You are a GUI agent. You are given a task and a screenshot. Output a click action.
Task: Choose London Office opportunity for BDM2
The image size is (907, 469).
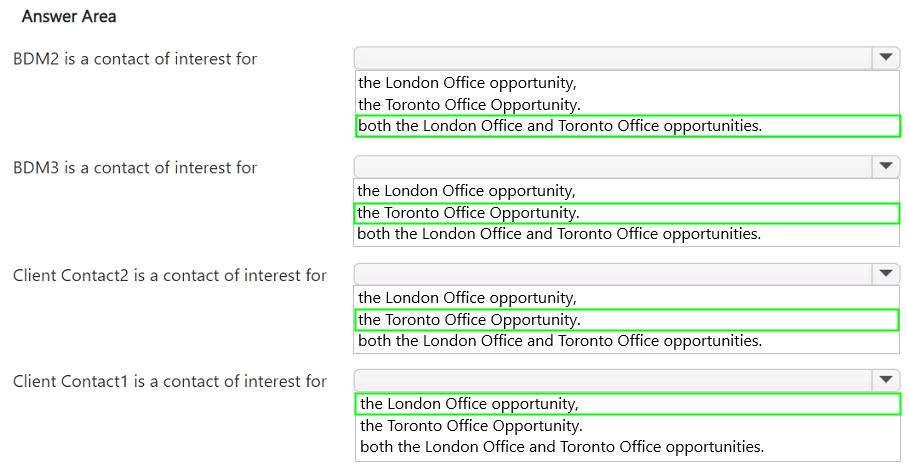467,83
